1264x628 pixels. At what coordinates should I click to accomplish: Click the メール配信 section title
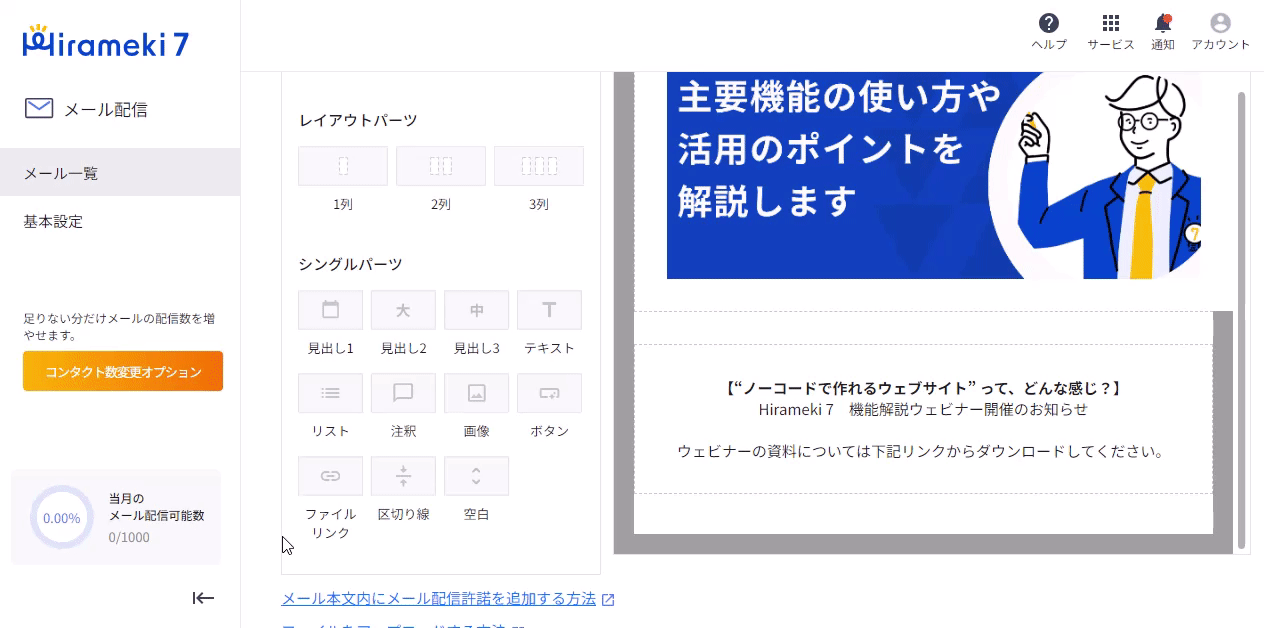[106, 109]
